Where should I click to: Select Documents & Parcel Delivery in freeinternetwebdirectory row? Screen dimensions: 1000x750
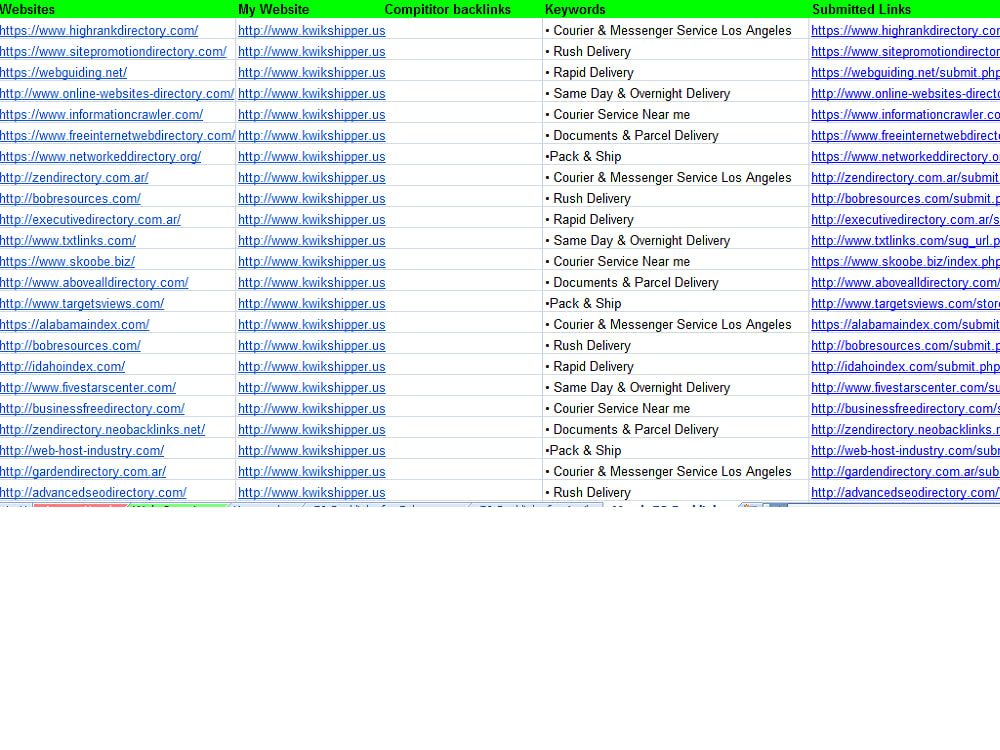tap(632, 136)
